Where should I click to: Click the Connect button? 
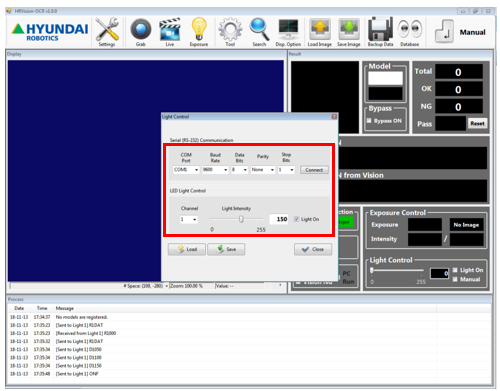tap(314, 170)
